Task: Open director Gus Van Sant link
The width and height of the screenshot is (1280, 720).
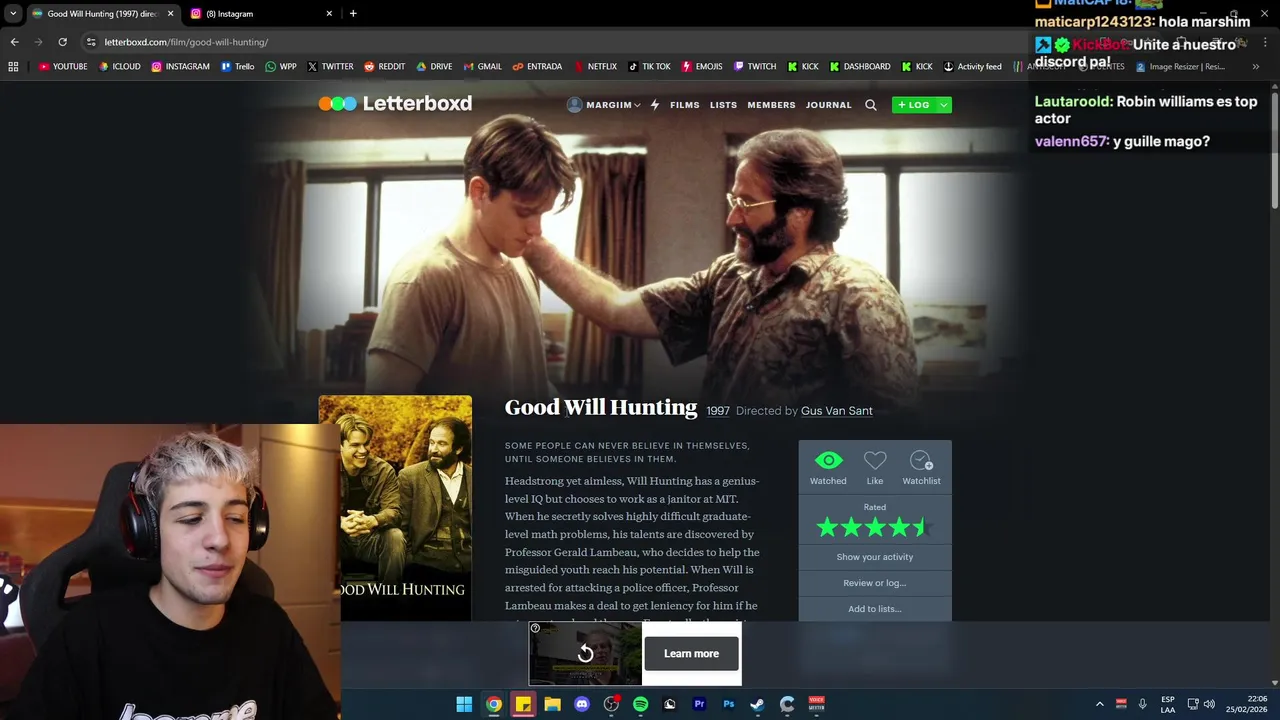Action: point(837,411)
